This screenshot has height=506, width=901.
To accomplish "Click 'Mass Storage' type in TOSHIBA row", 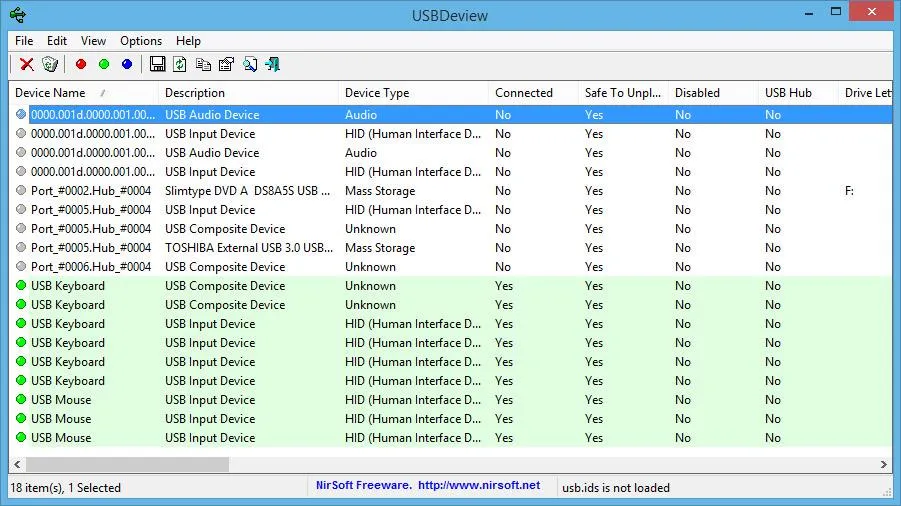I will [x=380, y=248].
